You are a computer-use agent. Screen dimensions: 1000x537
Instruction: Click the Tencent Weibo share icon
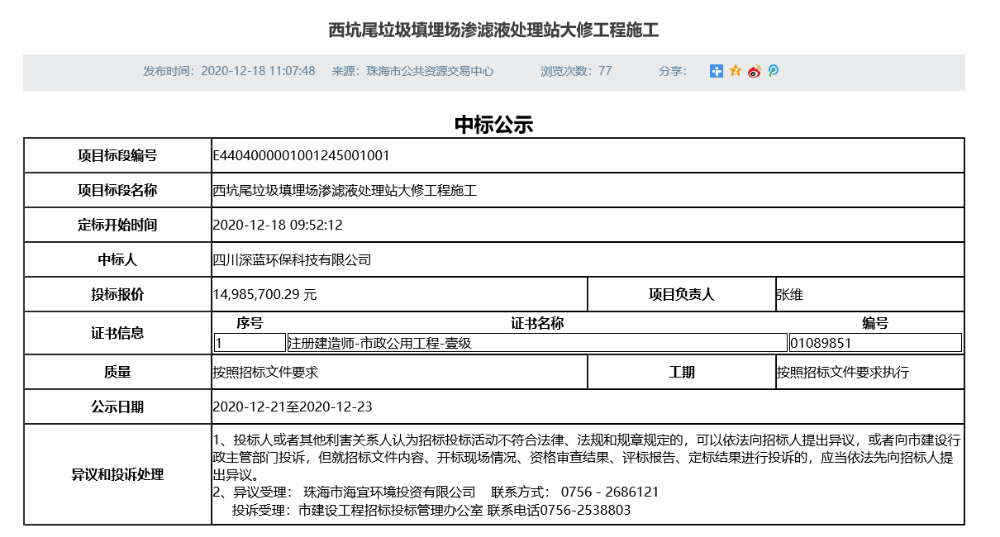coord(772,71)
